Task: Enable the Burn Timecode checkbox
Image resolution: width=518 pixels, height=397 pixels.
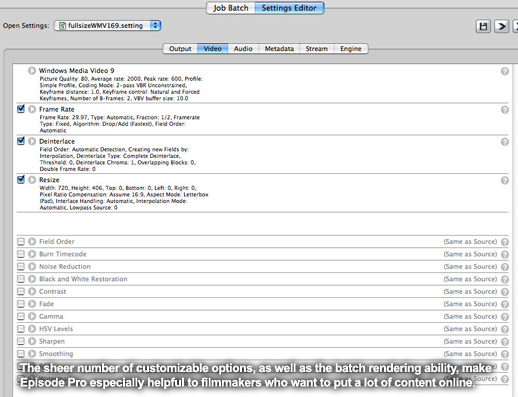Action: (21, 254)
